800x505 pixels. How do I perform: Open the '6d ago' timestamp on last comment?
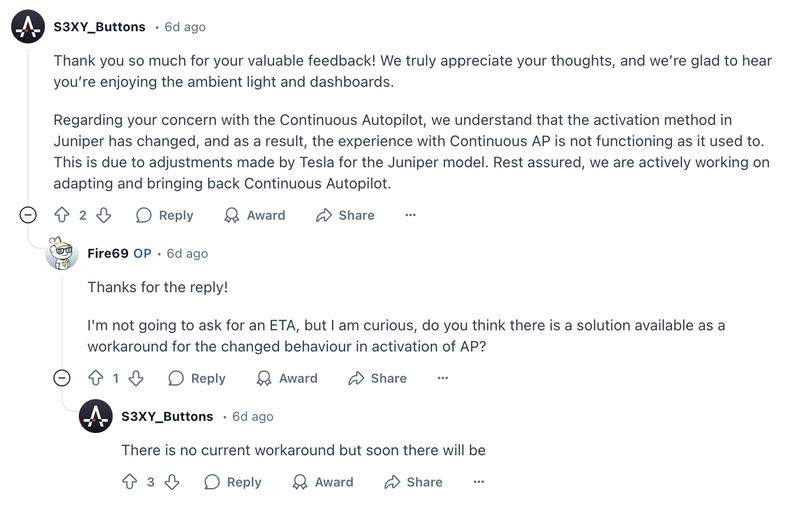point(253,416)
